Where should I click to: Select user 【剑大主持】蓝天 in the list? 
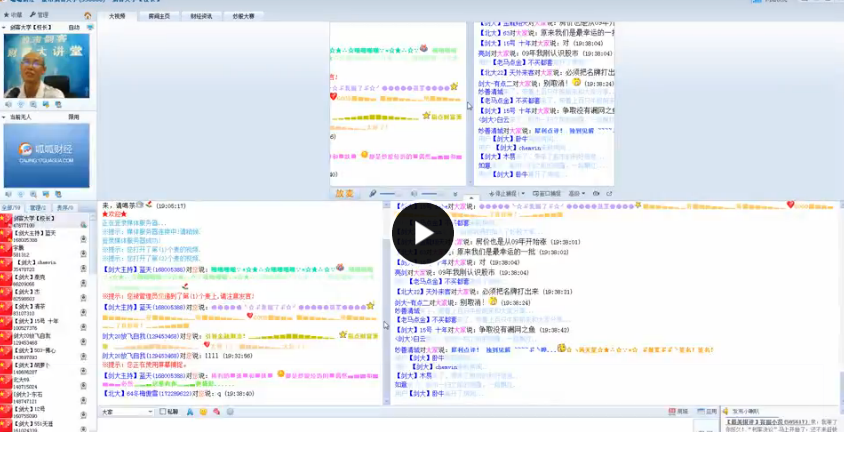click(x=46, y=236)
